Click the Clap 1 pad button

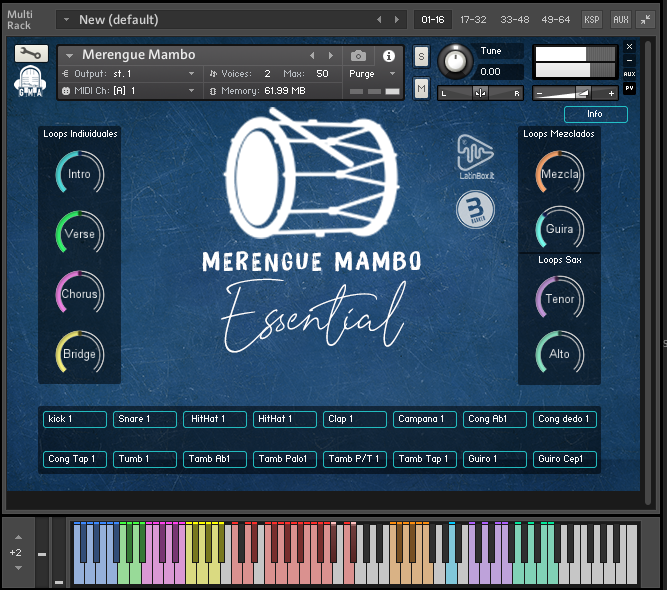[355, 419]
